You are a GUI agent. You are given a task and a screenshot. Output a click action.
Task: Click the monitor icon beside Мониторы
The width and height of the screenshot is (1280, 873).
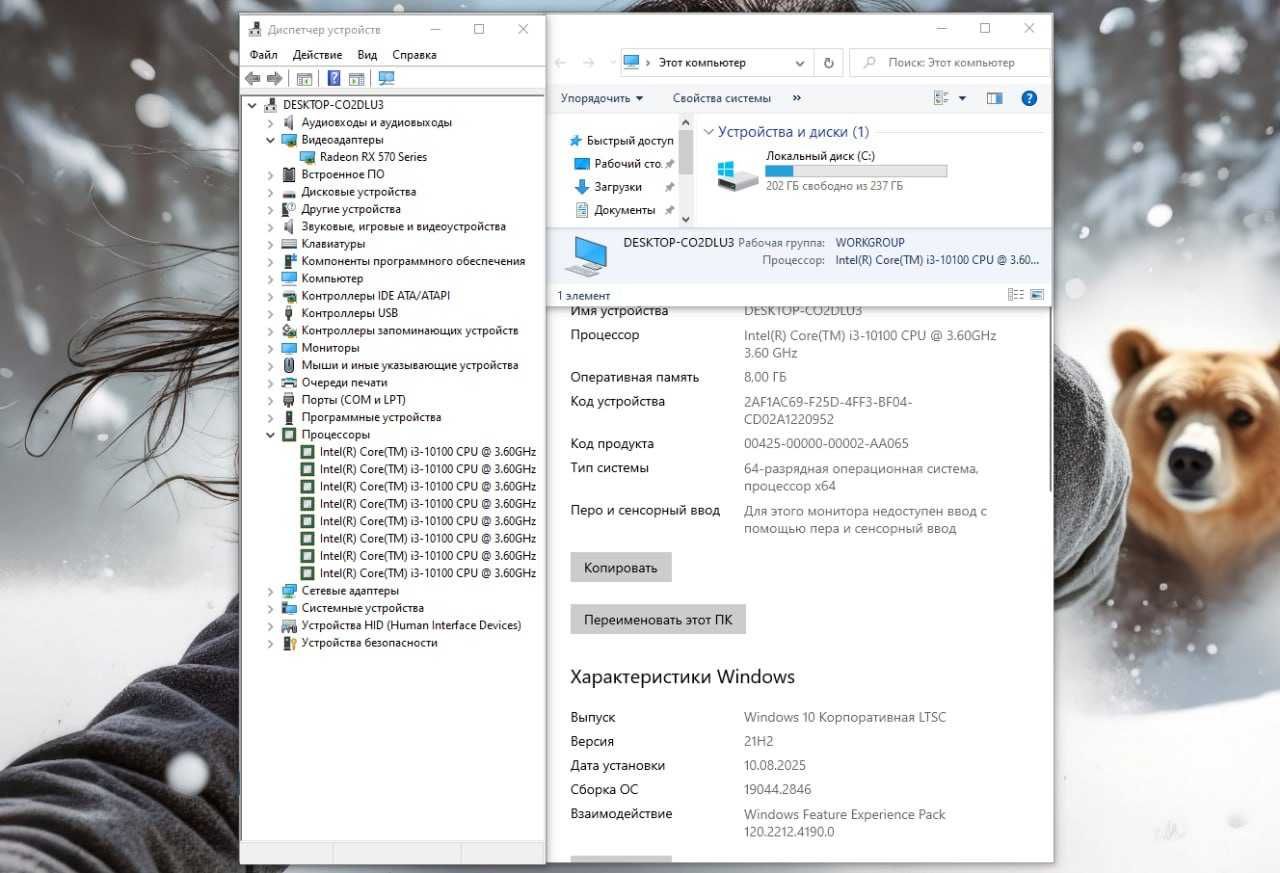(290, 348)
